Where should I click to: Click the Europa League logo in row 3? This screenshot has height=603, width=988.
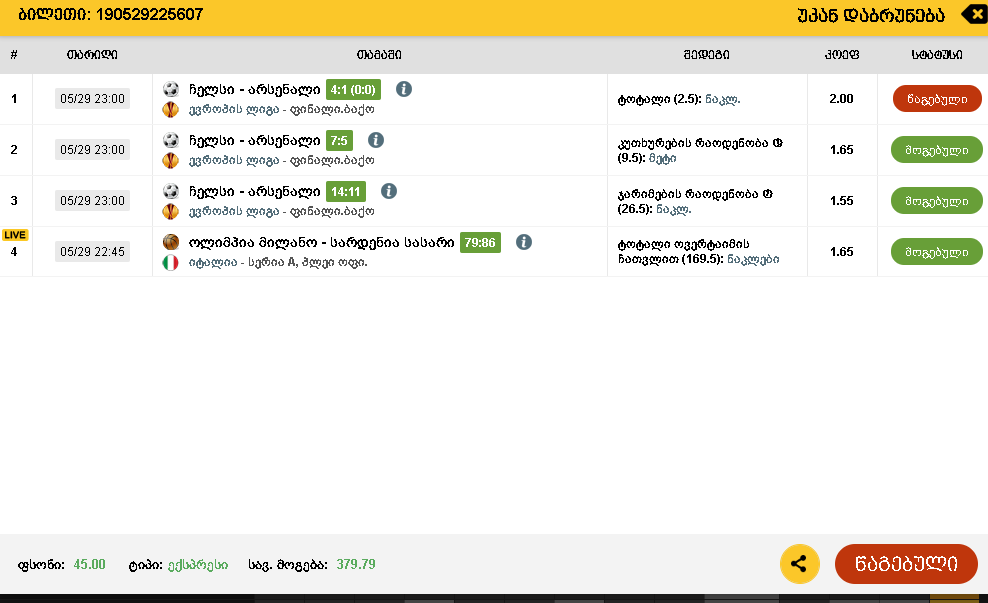point(171,212)
